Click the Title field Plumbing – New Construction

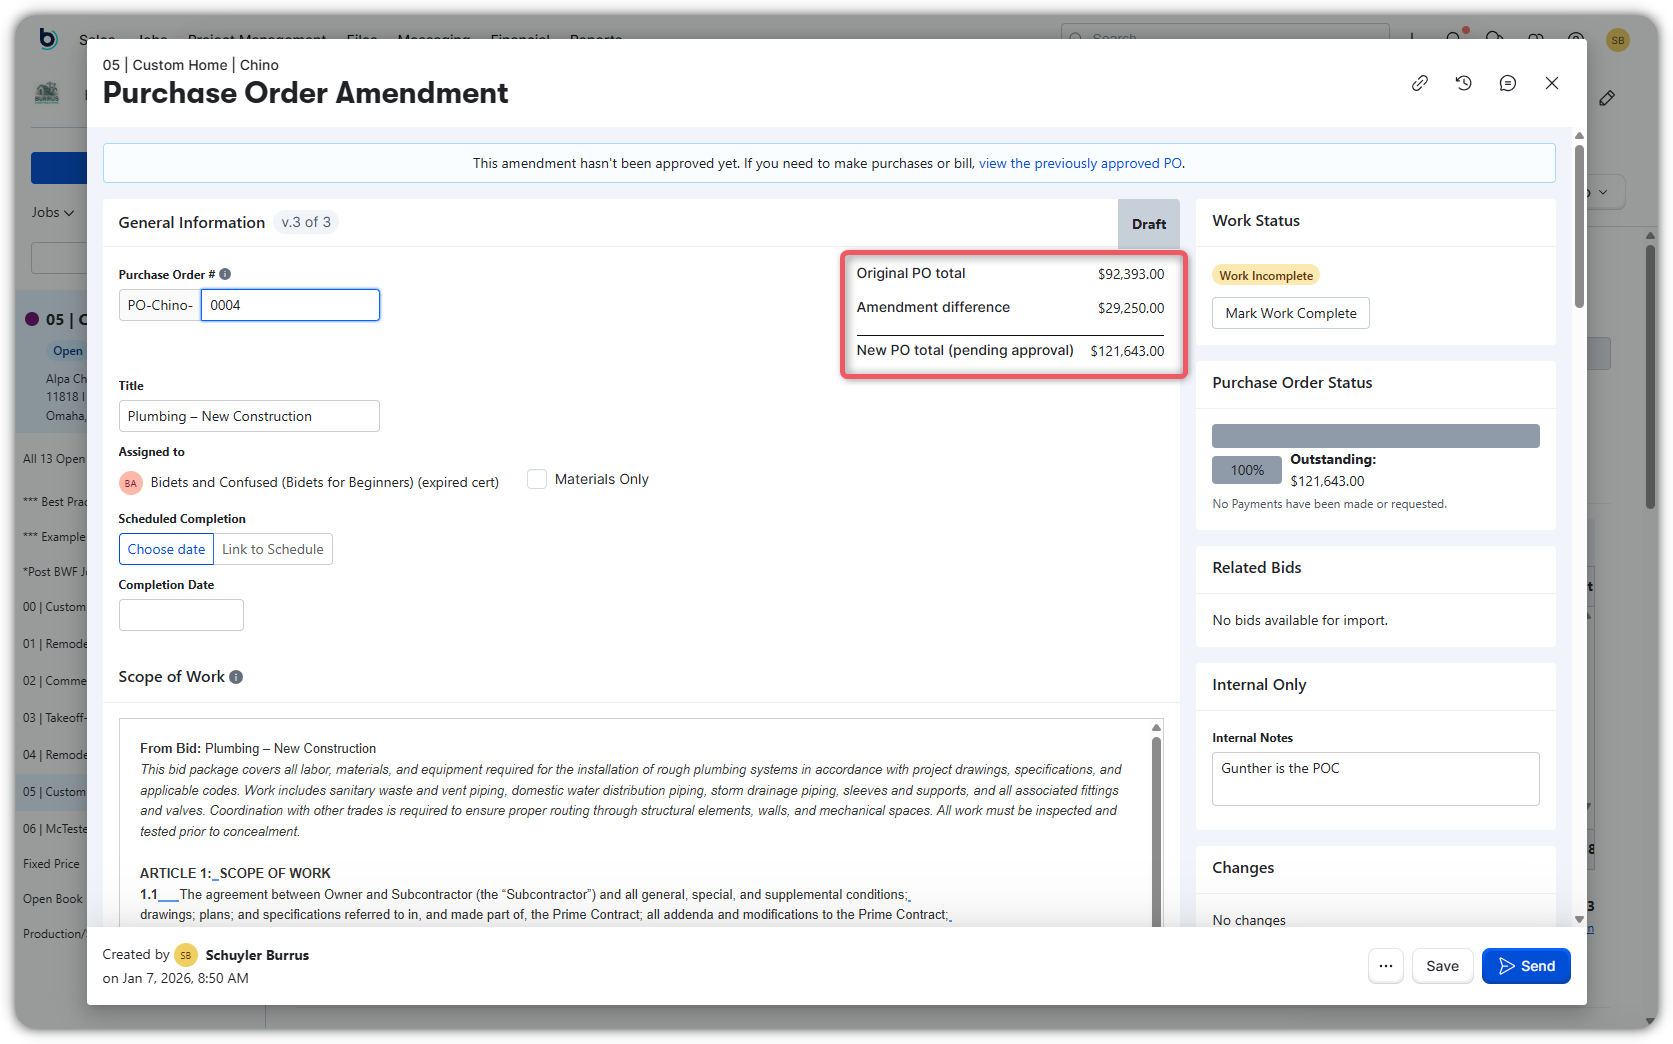point(249,416)
